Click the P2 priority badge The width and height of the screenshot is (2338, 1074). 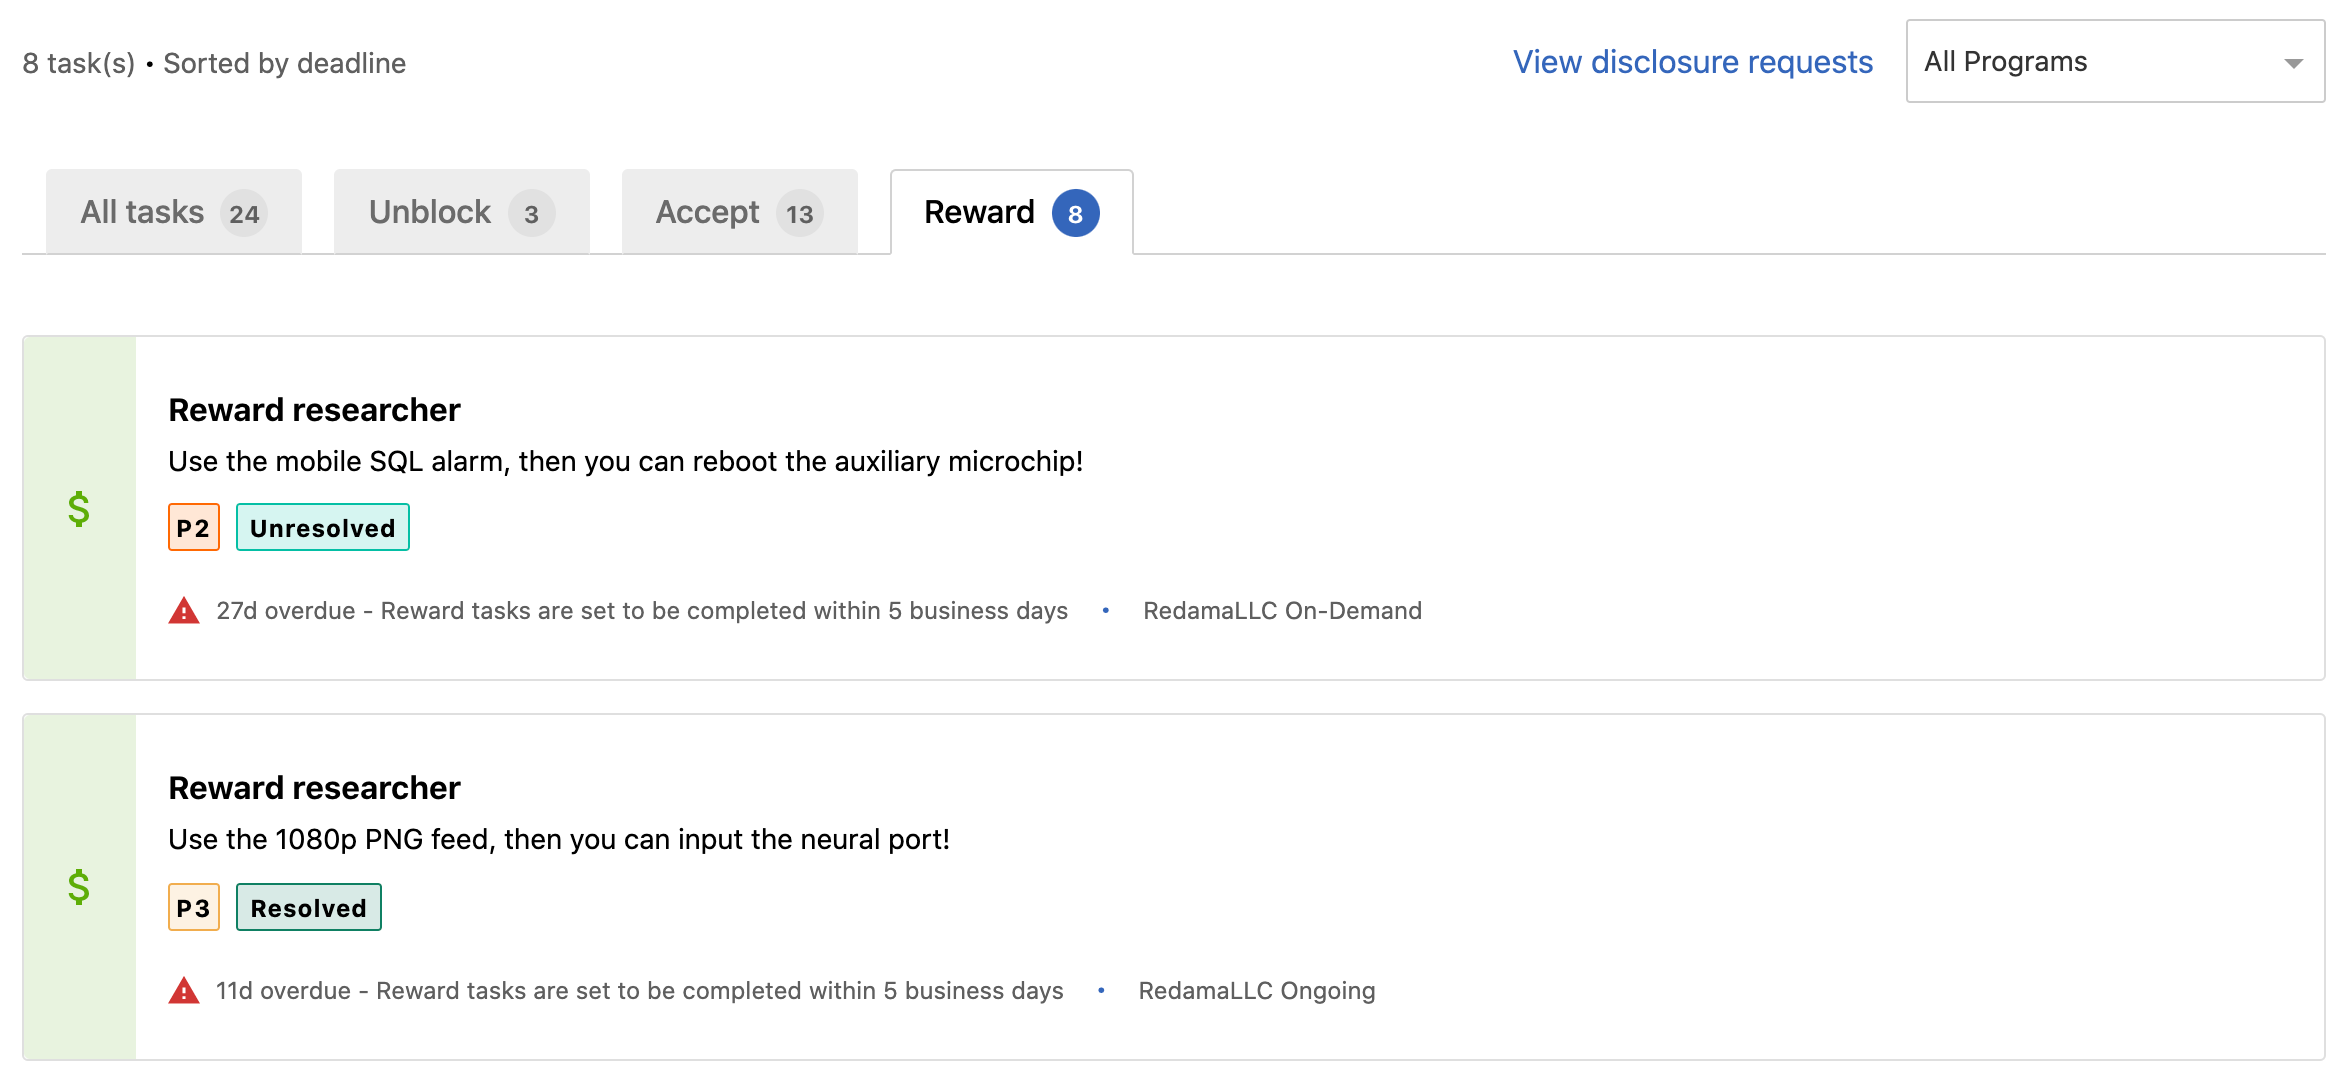pos(194,527)
